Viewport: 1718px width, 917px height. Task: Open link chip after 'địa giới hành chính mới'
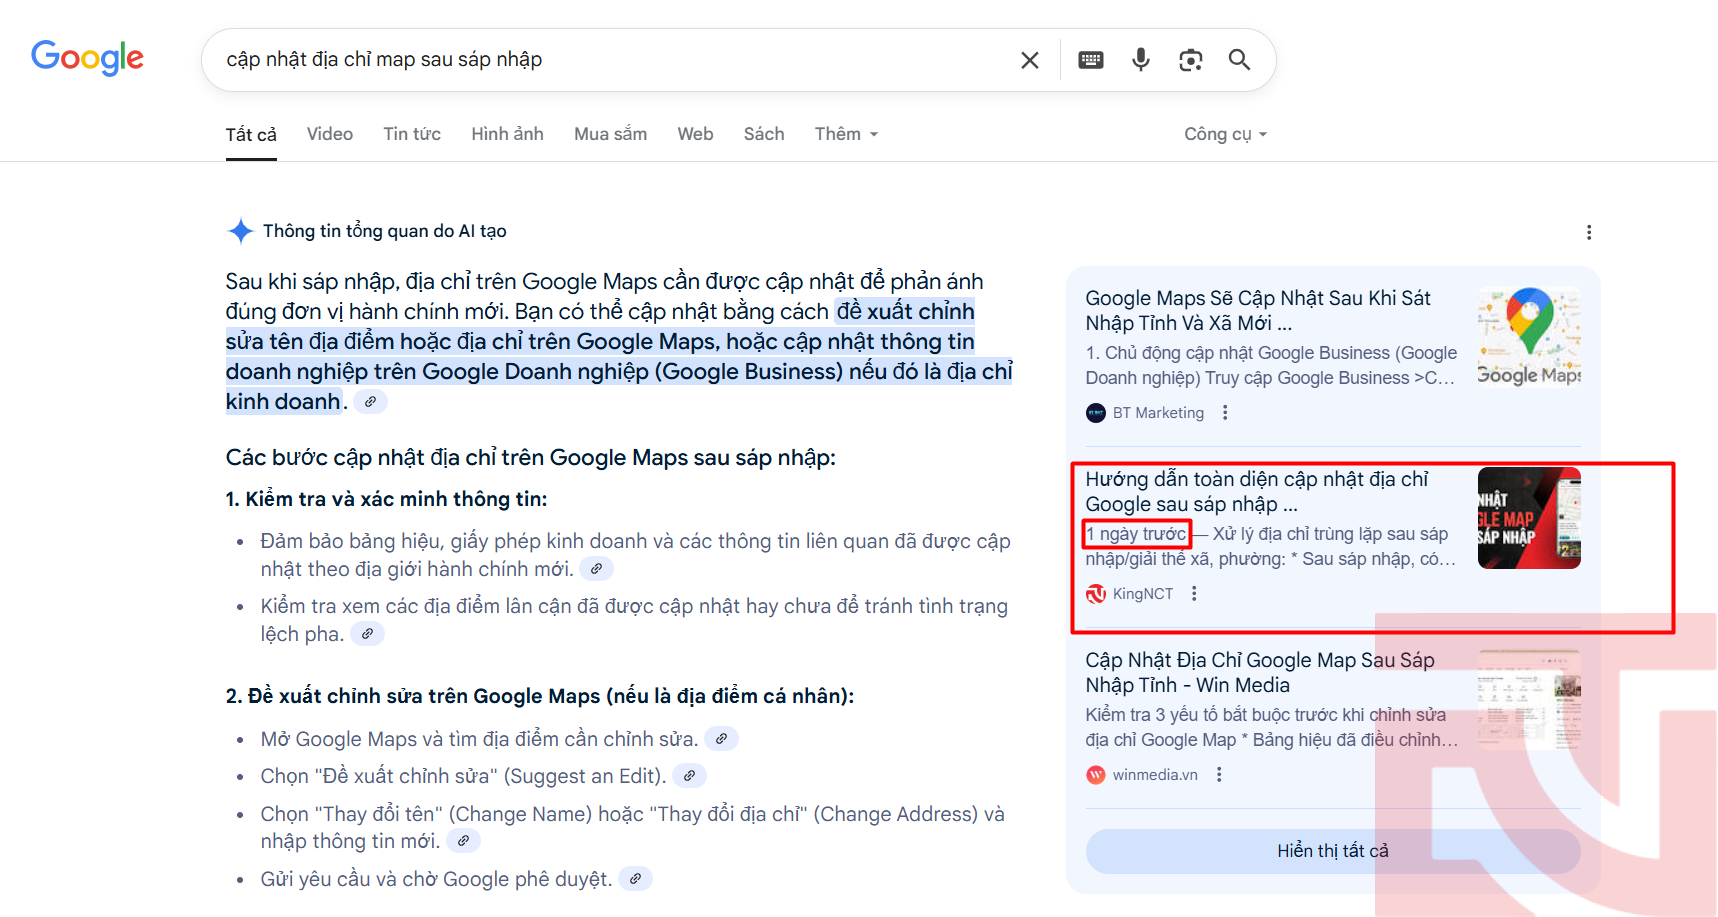pos(597,569)
